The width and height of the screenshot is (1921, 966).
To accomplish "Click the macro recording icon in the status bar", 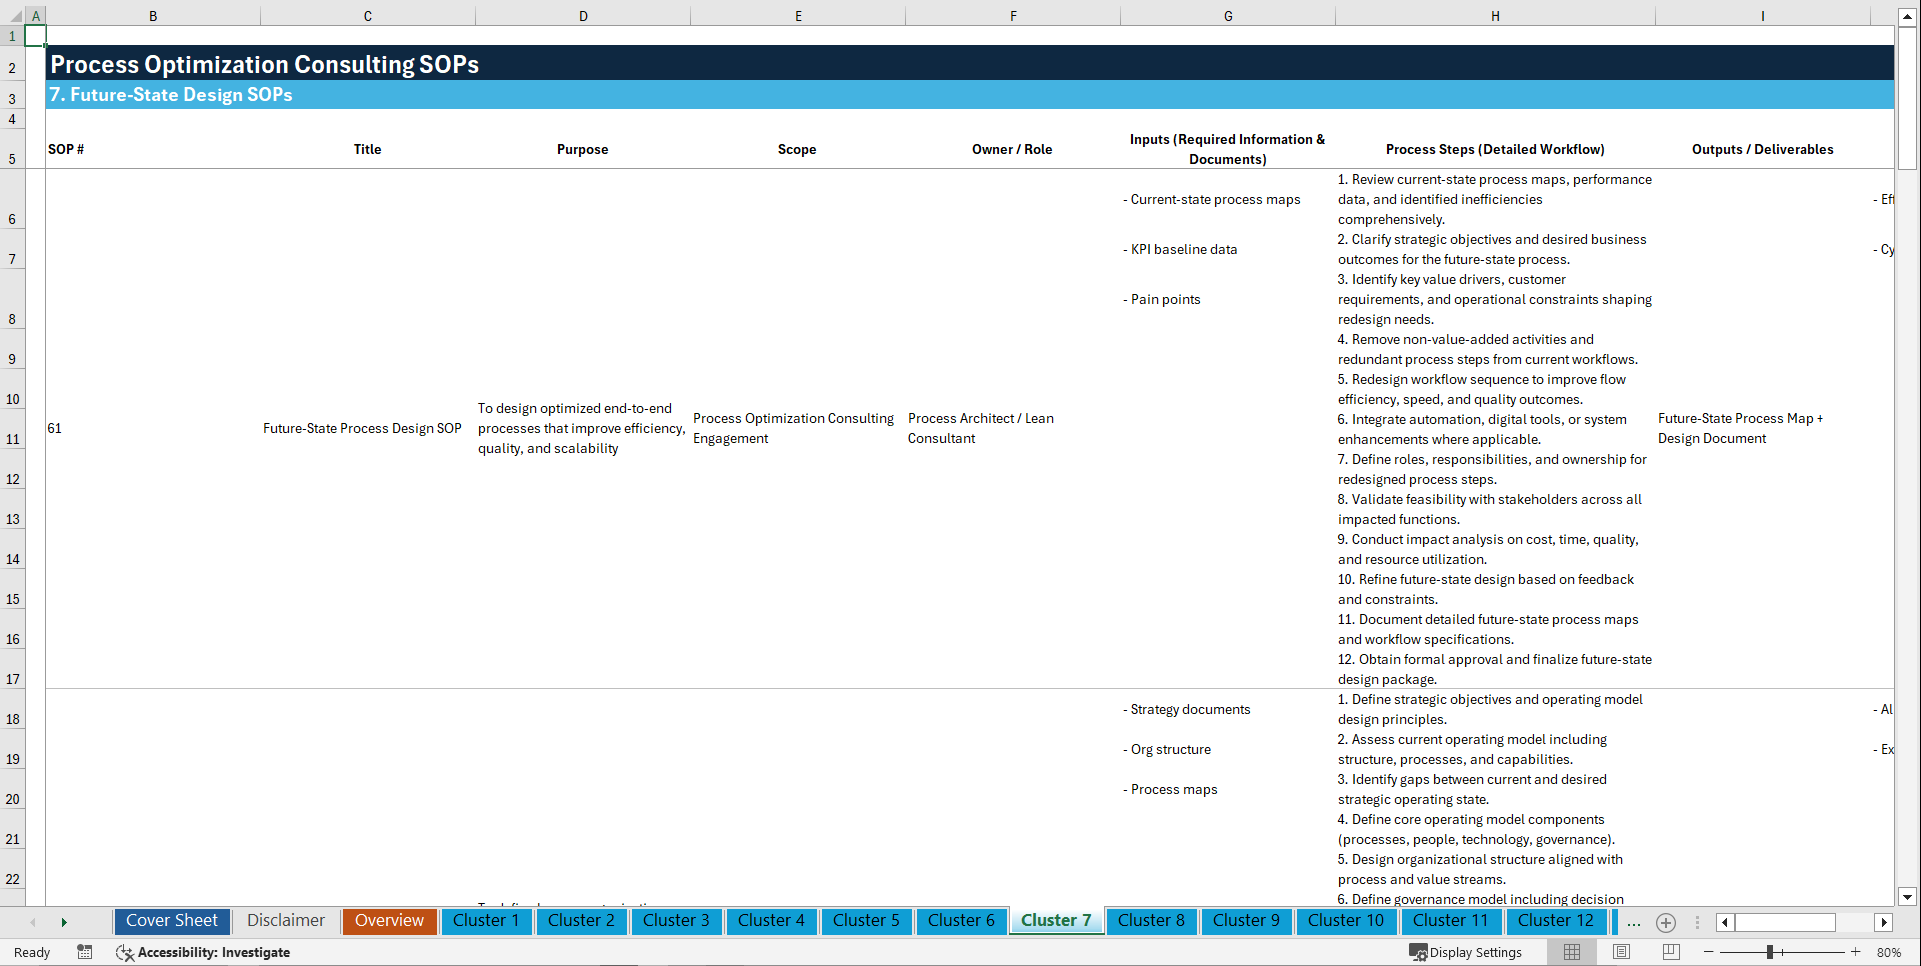I will pyautogui.click(x=85, y=952).
